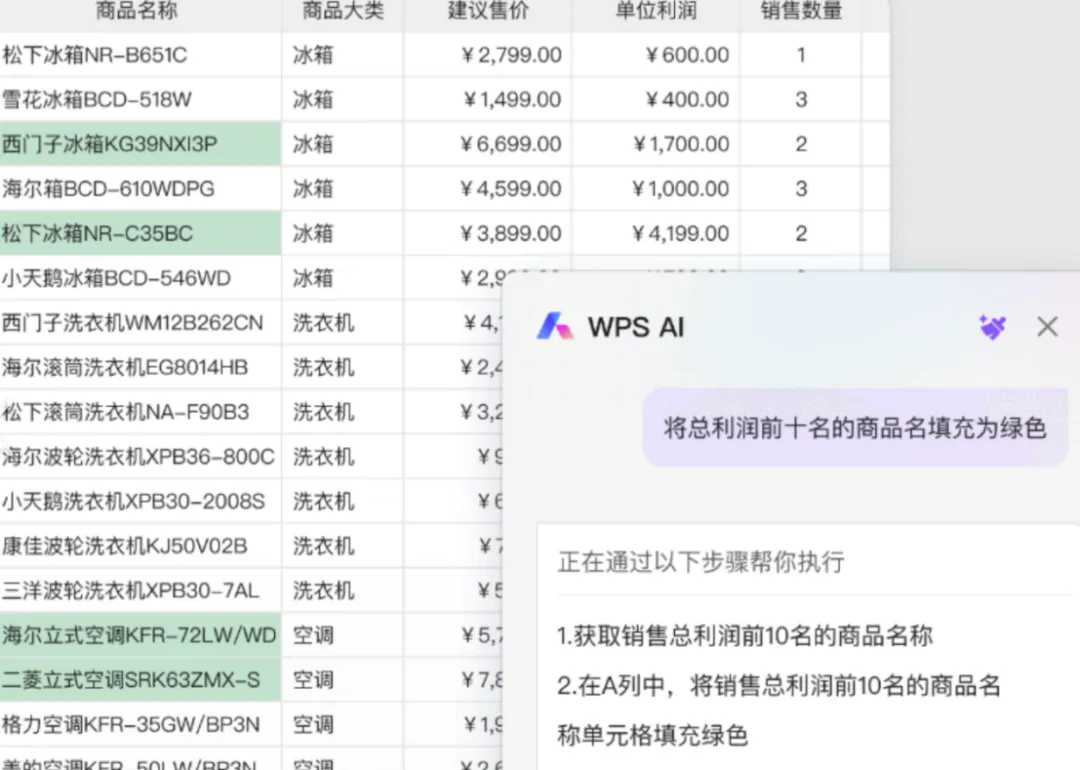Select quantity cell in 西门子冰箱KG39NXI3P row
This screenshot has height=770, width=1080.
coord(800,144)
